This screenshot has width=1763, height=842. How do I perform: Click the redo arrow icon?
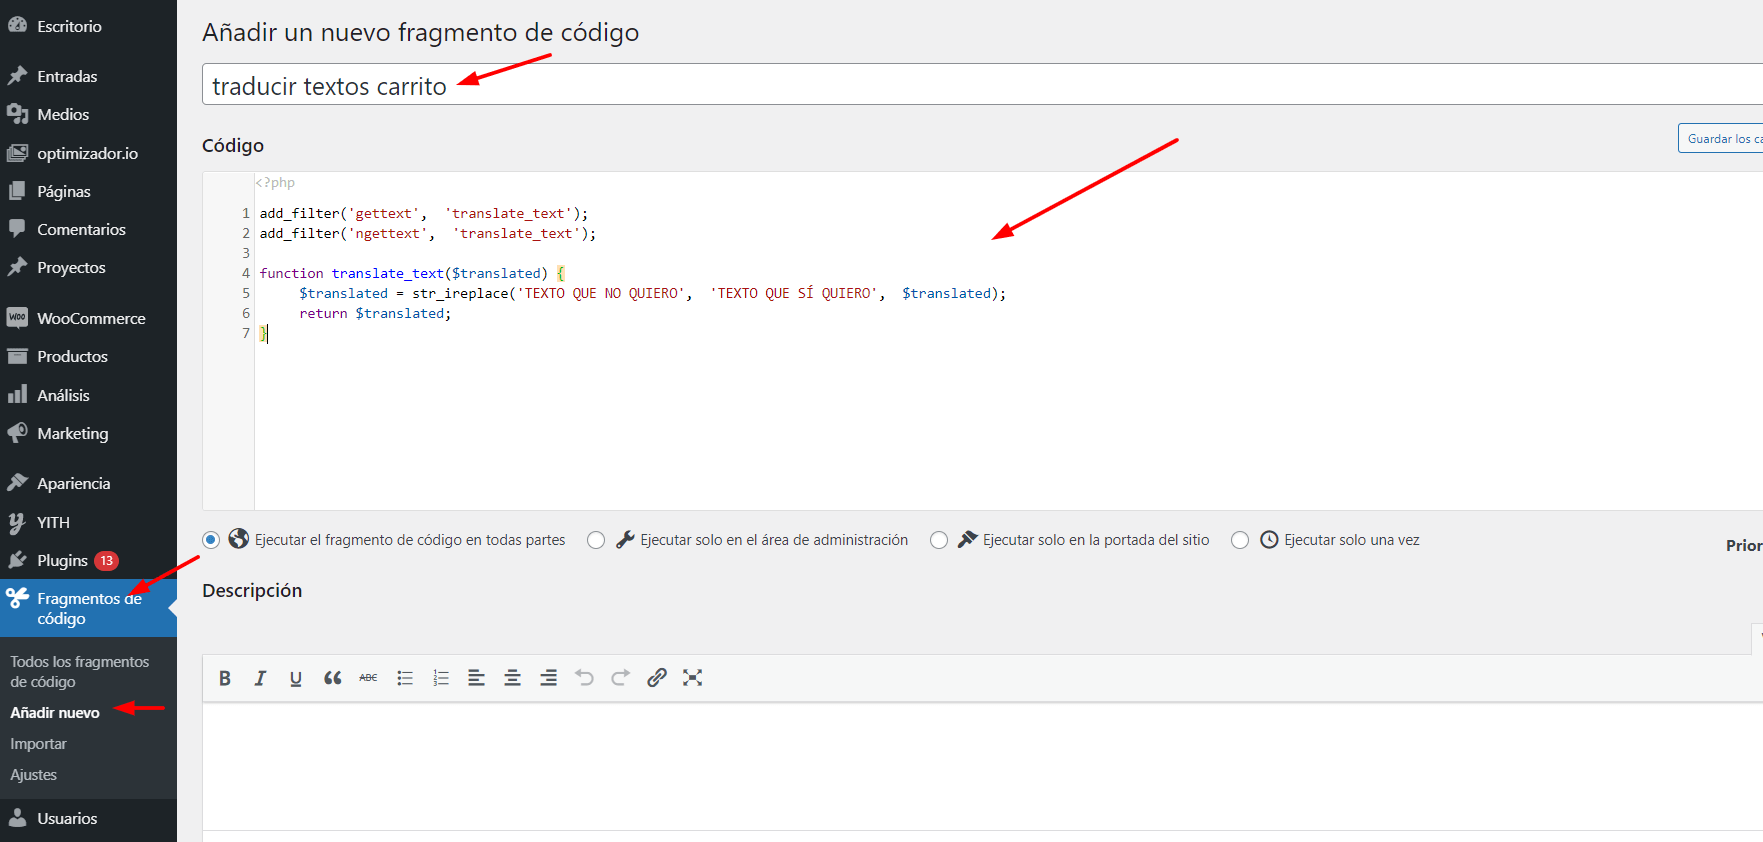pyautogui.click(x=621, y=678)
